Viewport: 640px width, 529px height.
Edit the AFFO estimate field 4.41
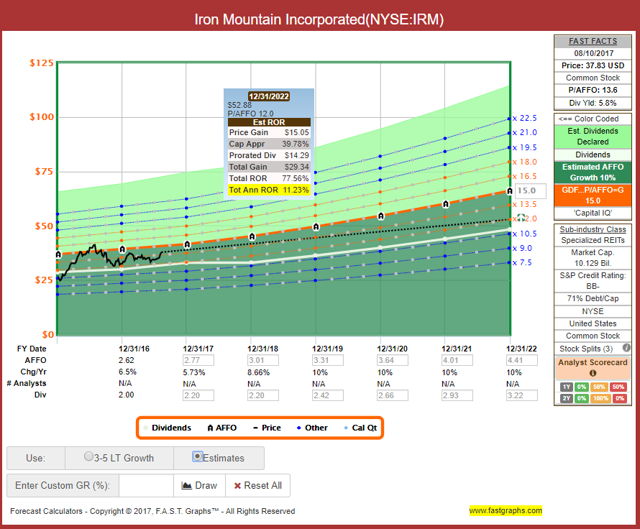pyautogui.click(x=522, y=360)
